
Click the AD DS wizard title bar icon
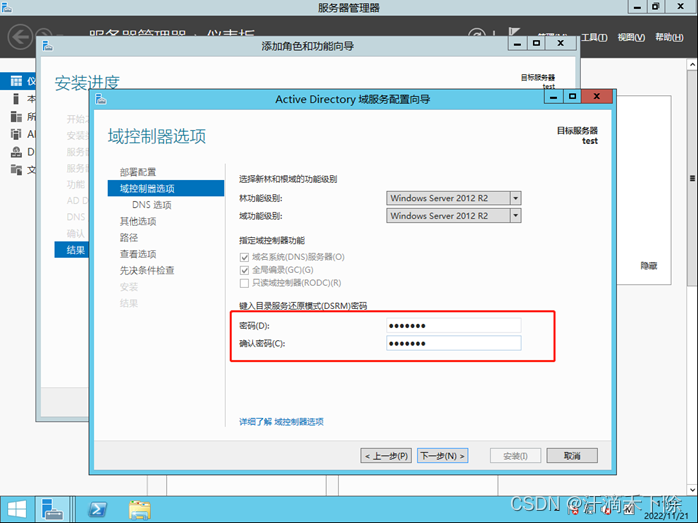[x=101, y=99]
